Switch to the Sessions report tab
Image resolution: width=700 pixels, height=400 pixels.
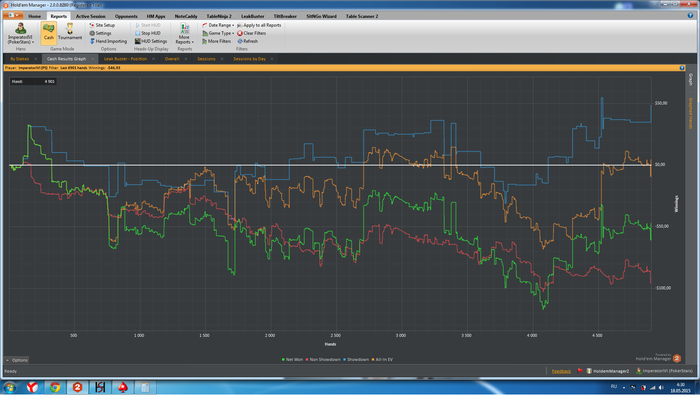point(206,59)
